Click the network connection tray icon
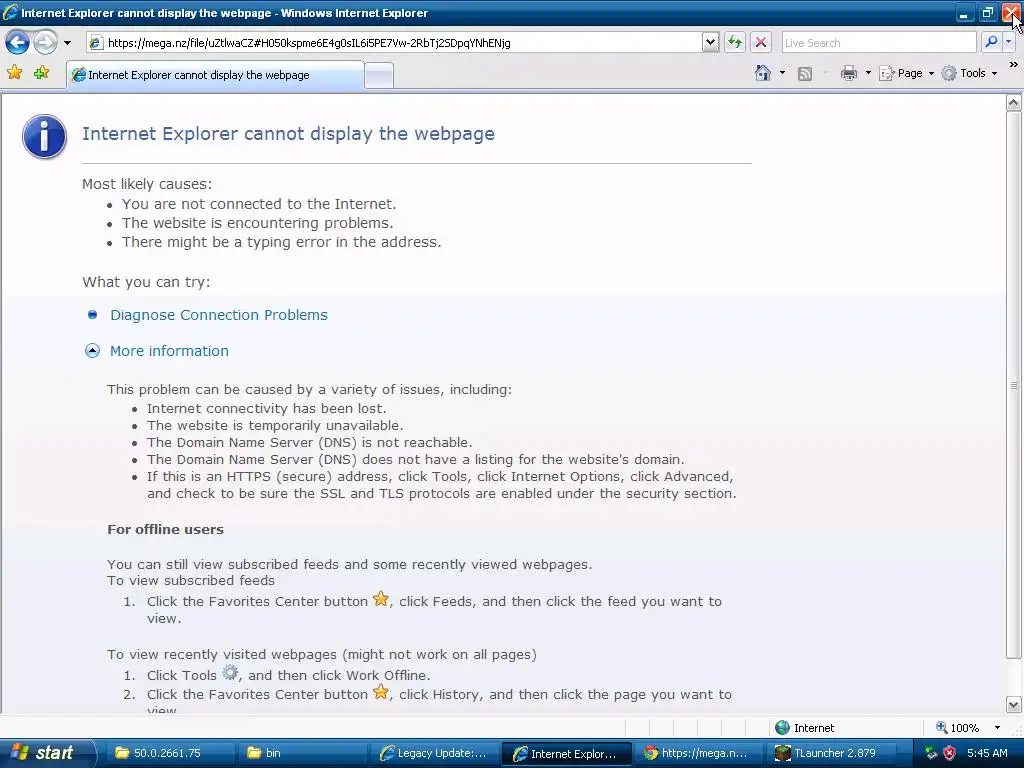The image size is (1024, 768). click(x=931, y=753)
